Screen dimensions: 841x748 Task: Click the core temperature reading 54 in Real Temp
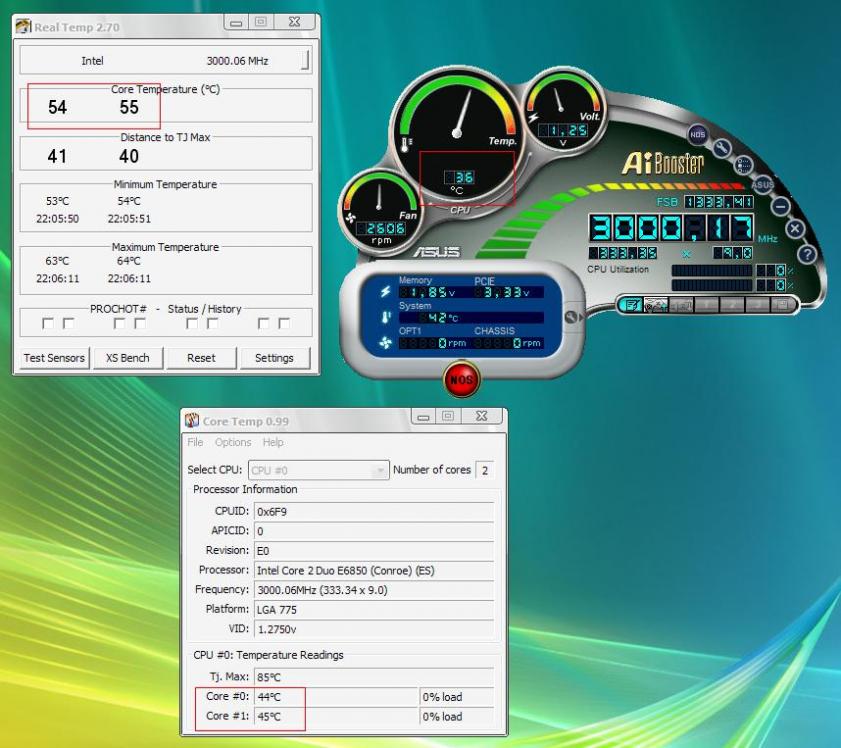(57, 107)
